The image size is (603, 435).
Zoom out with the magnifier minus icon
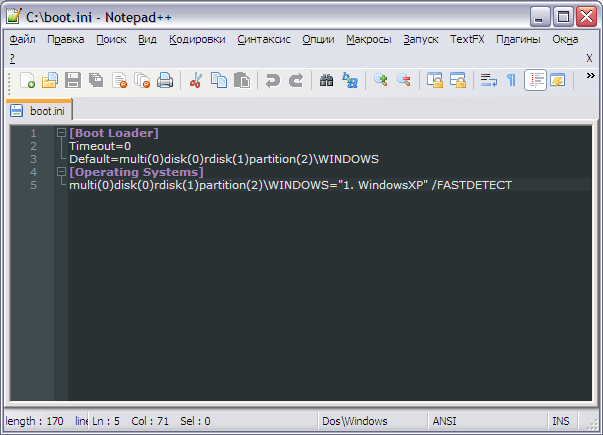pyautogui.click(x=404, y=80)
